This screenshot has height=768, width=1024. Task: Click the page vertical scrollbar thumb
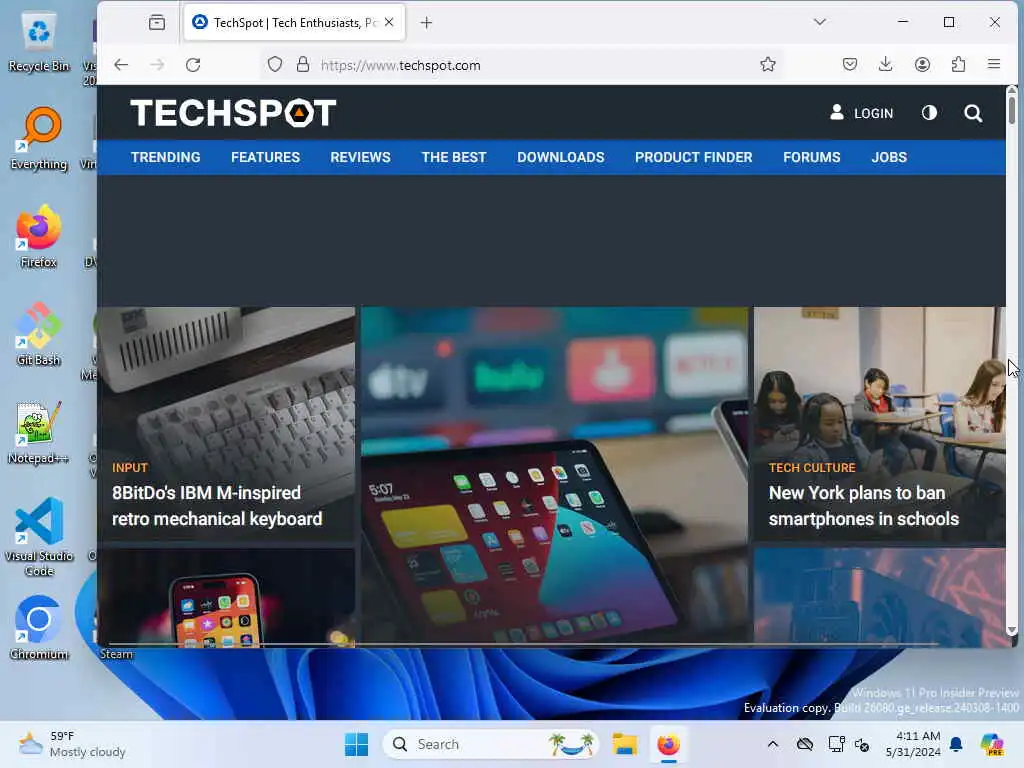(1012, 109)
